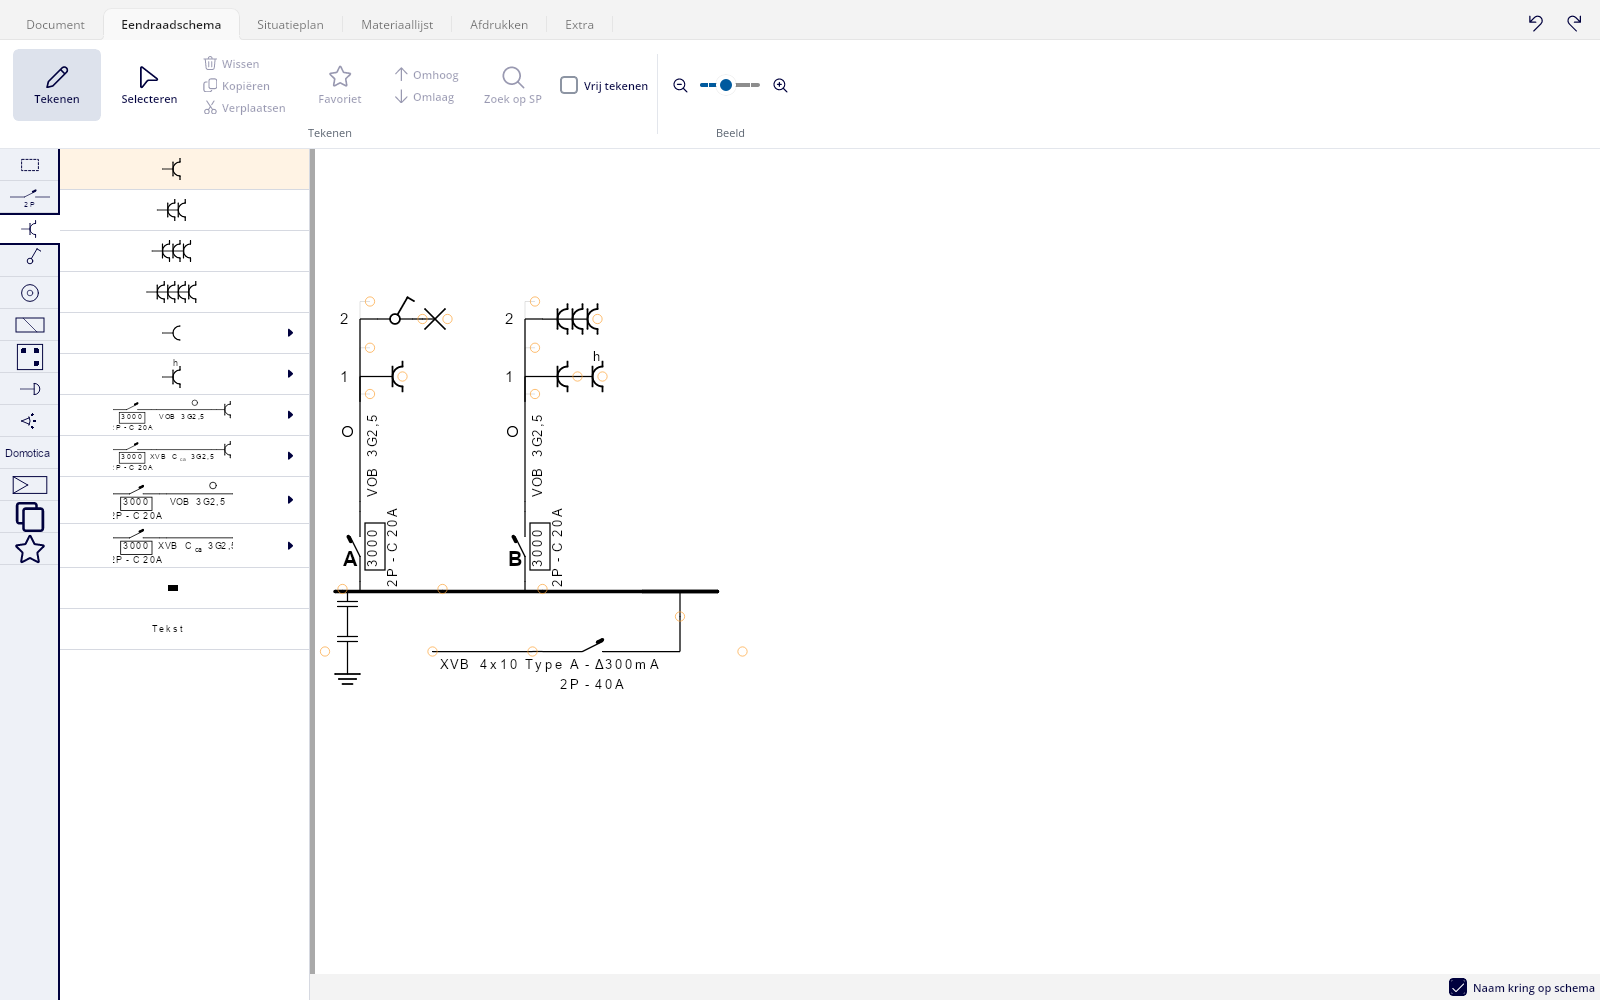This screenshot has width=1600, height=1000.
Task: Pick the half-circle connector category icon
Action: coord(30,389)
